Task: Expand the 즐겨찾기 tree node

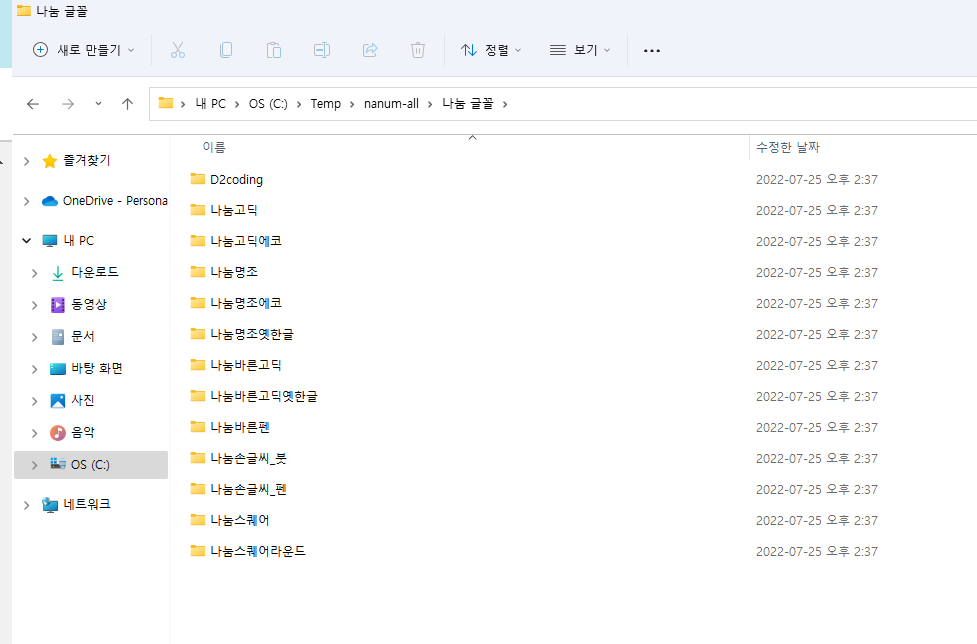Action: pyautogui.click(x=26, y=161)
